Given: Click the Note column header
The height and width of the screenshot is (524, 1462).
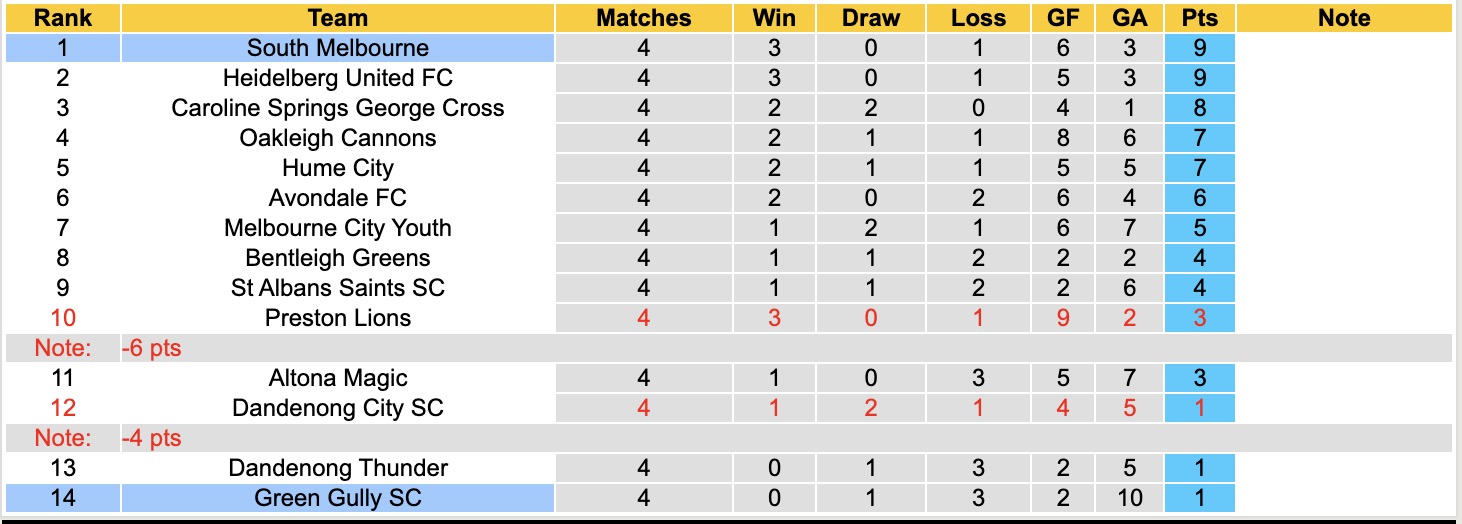Looking at the screenshot, I should click(x=1344, y=18).
